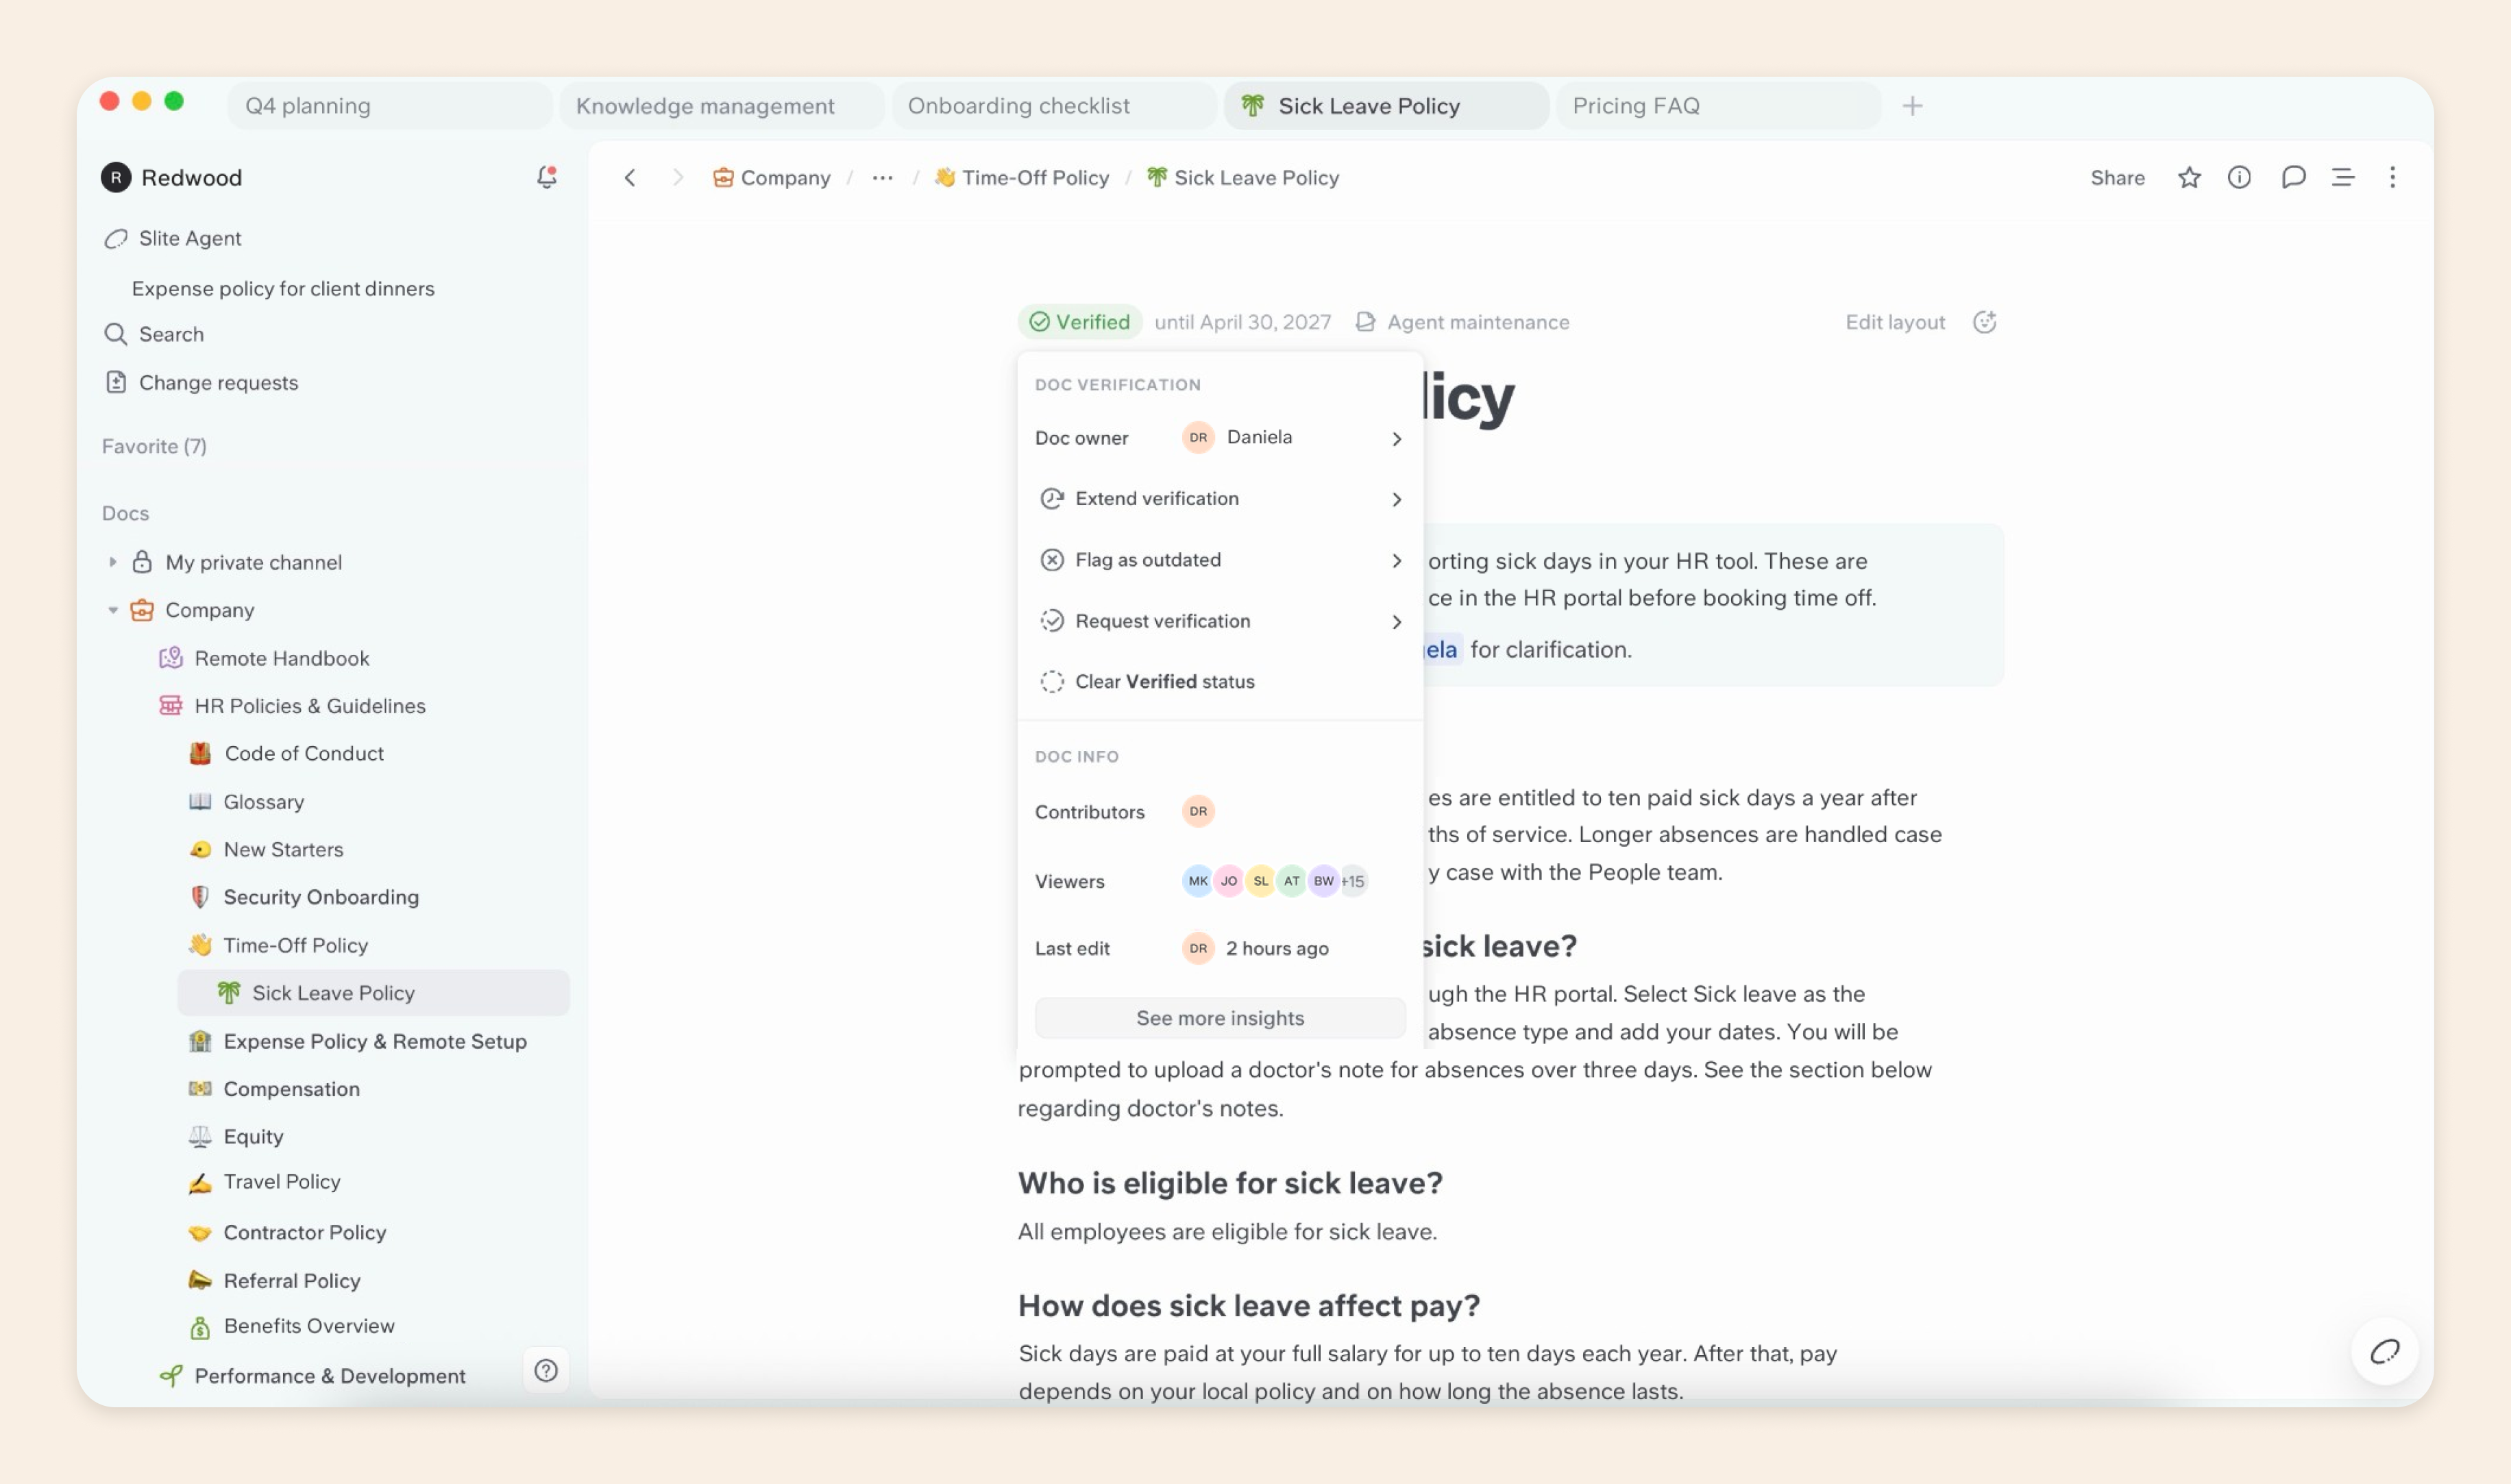Show the table of contents icon
Image resolution: width=2511 pixels, height=1484 pixels.
tap(2343, 178)
